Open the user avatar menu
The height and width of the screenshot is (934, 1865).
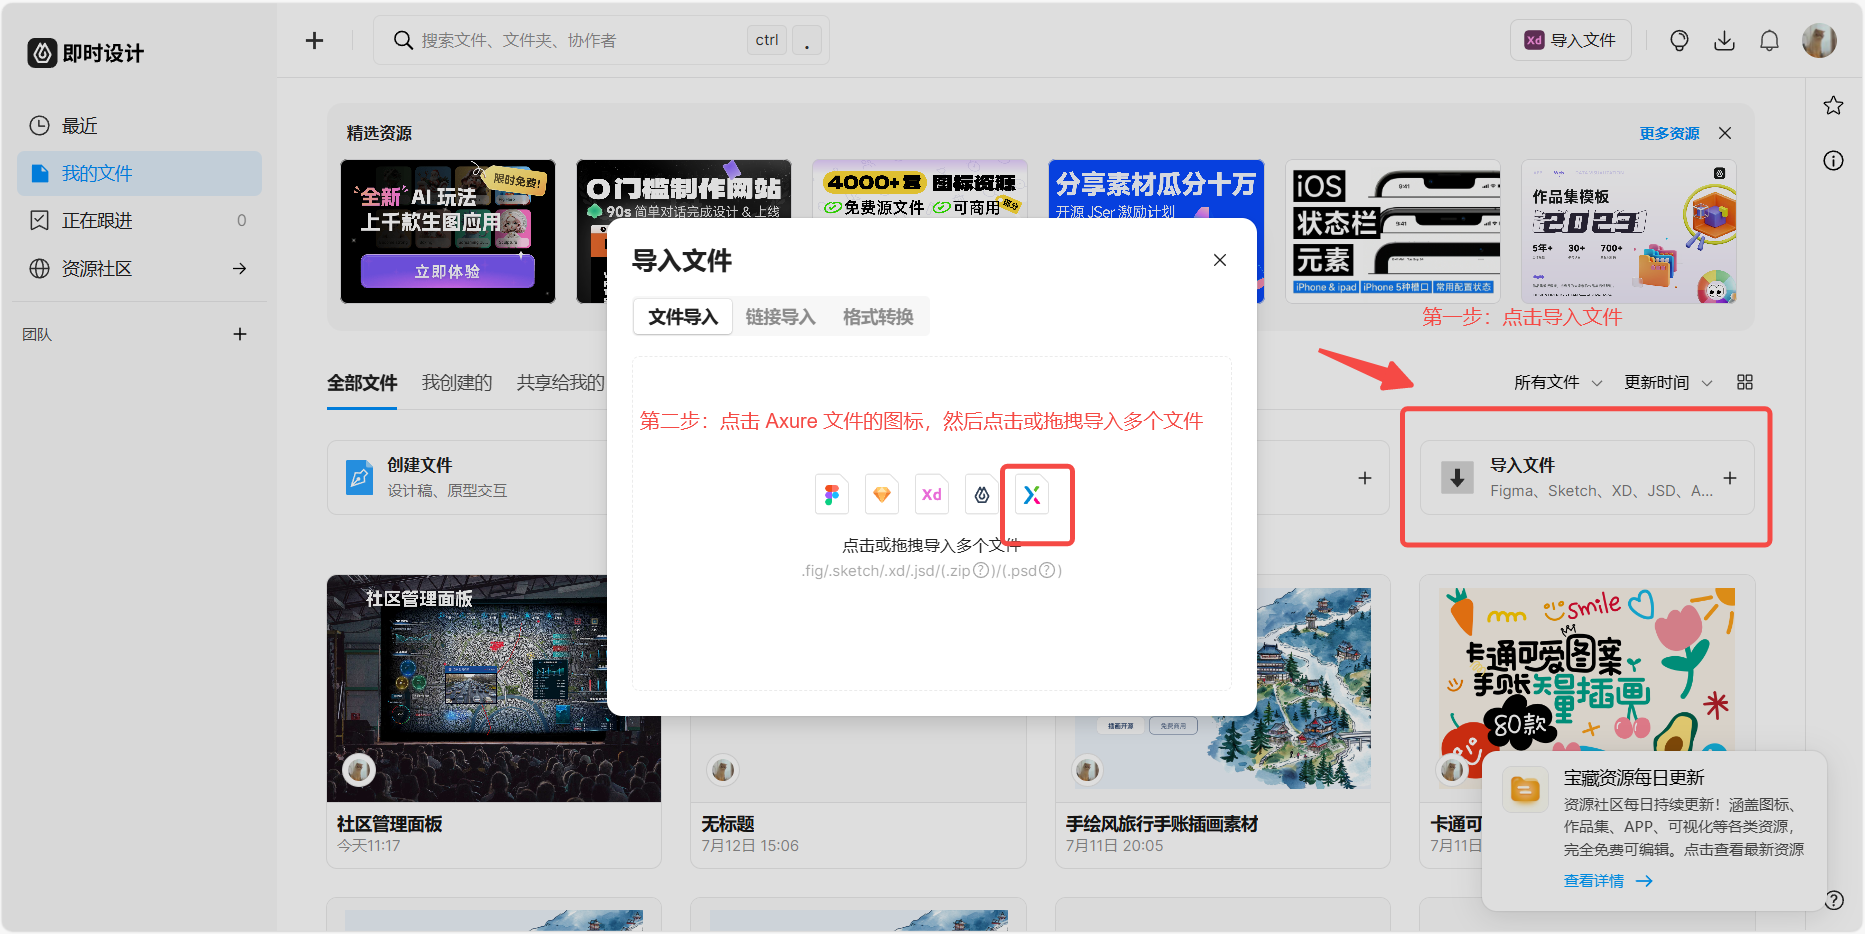point(1818,40)
